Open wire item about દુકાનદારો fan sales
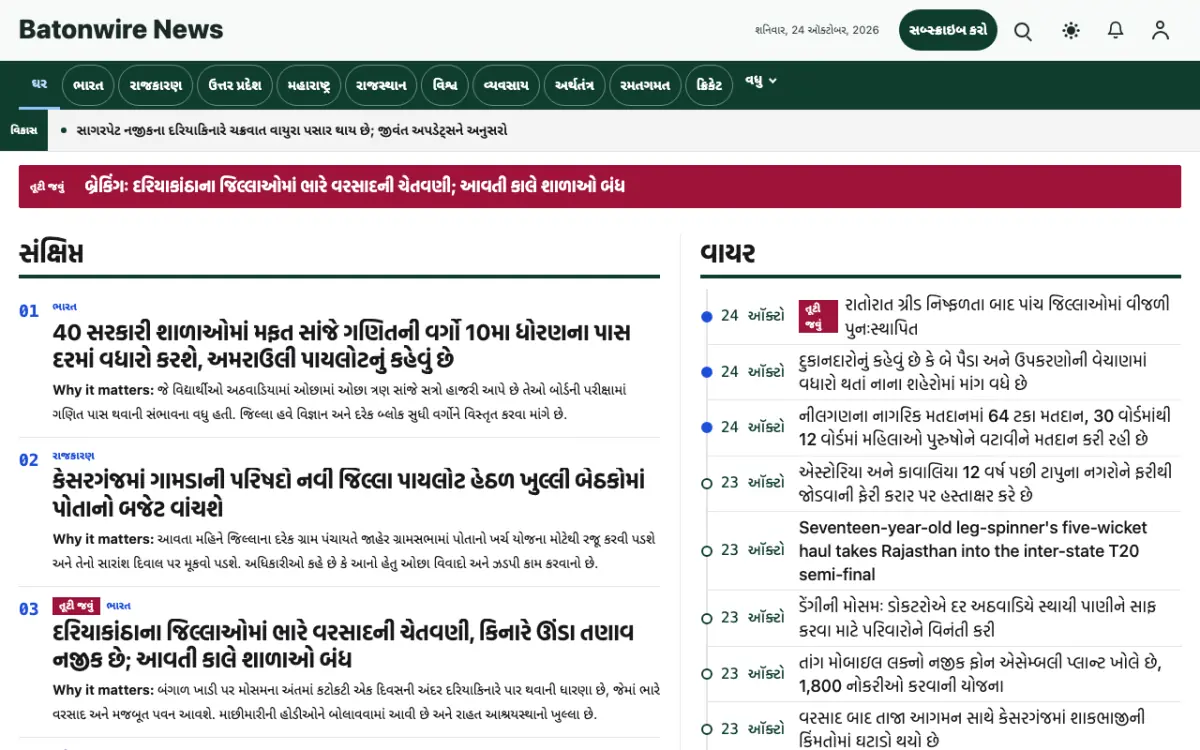Screen dimensions: 1200x750 click(973, 371)
